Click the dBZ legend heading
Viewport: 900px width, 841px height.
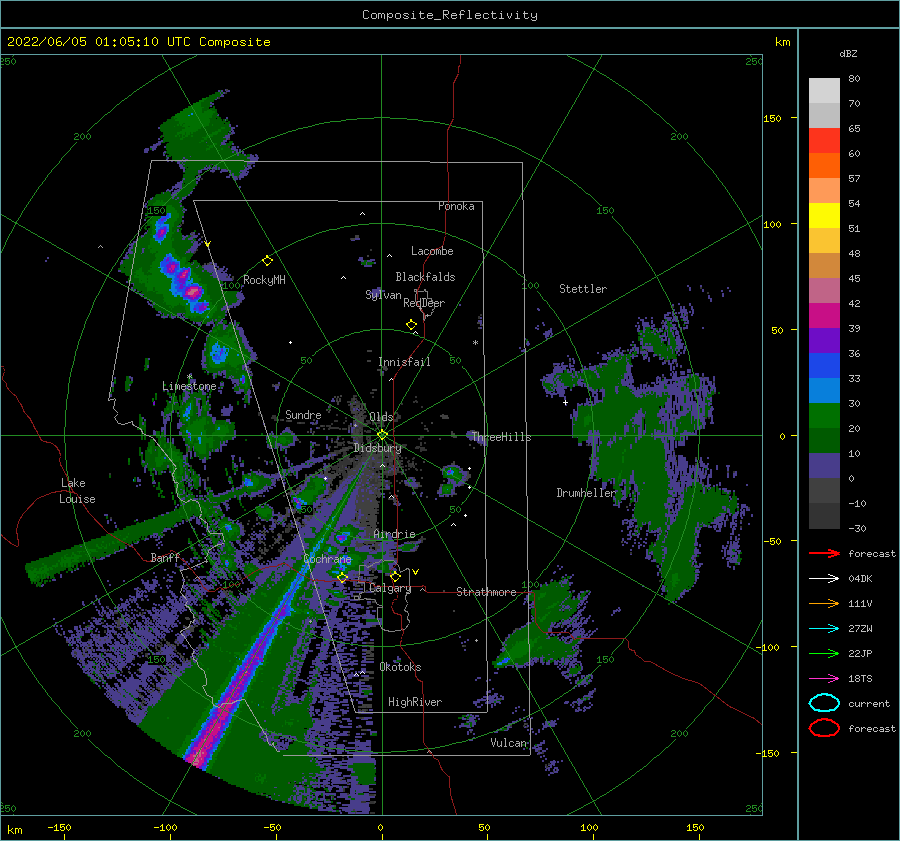(848, 53)
